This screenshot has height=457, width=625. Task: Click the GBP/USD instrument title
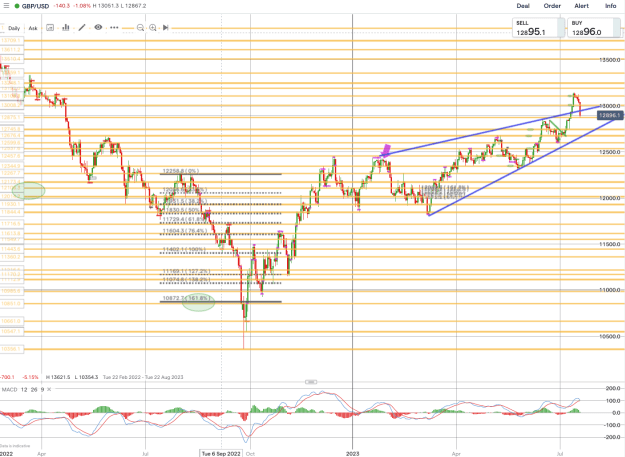[35, 6]
